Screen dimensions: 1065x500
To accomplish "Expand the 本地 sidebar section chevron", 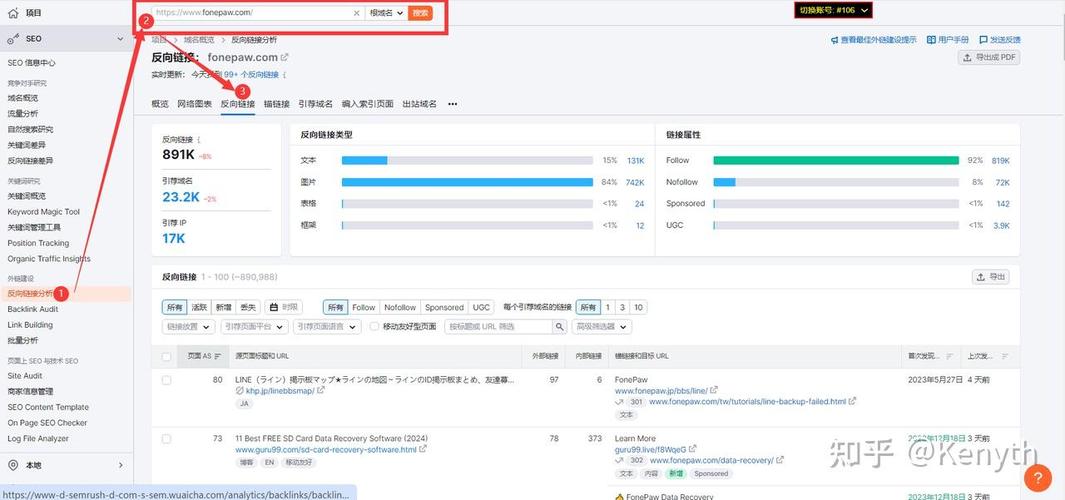I will [x=120, y=465].
